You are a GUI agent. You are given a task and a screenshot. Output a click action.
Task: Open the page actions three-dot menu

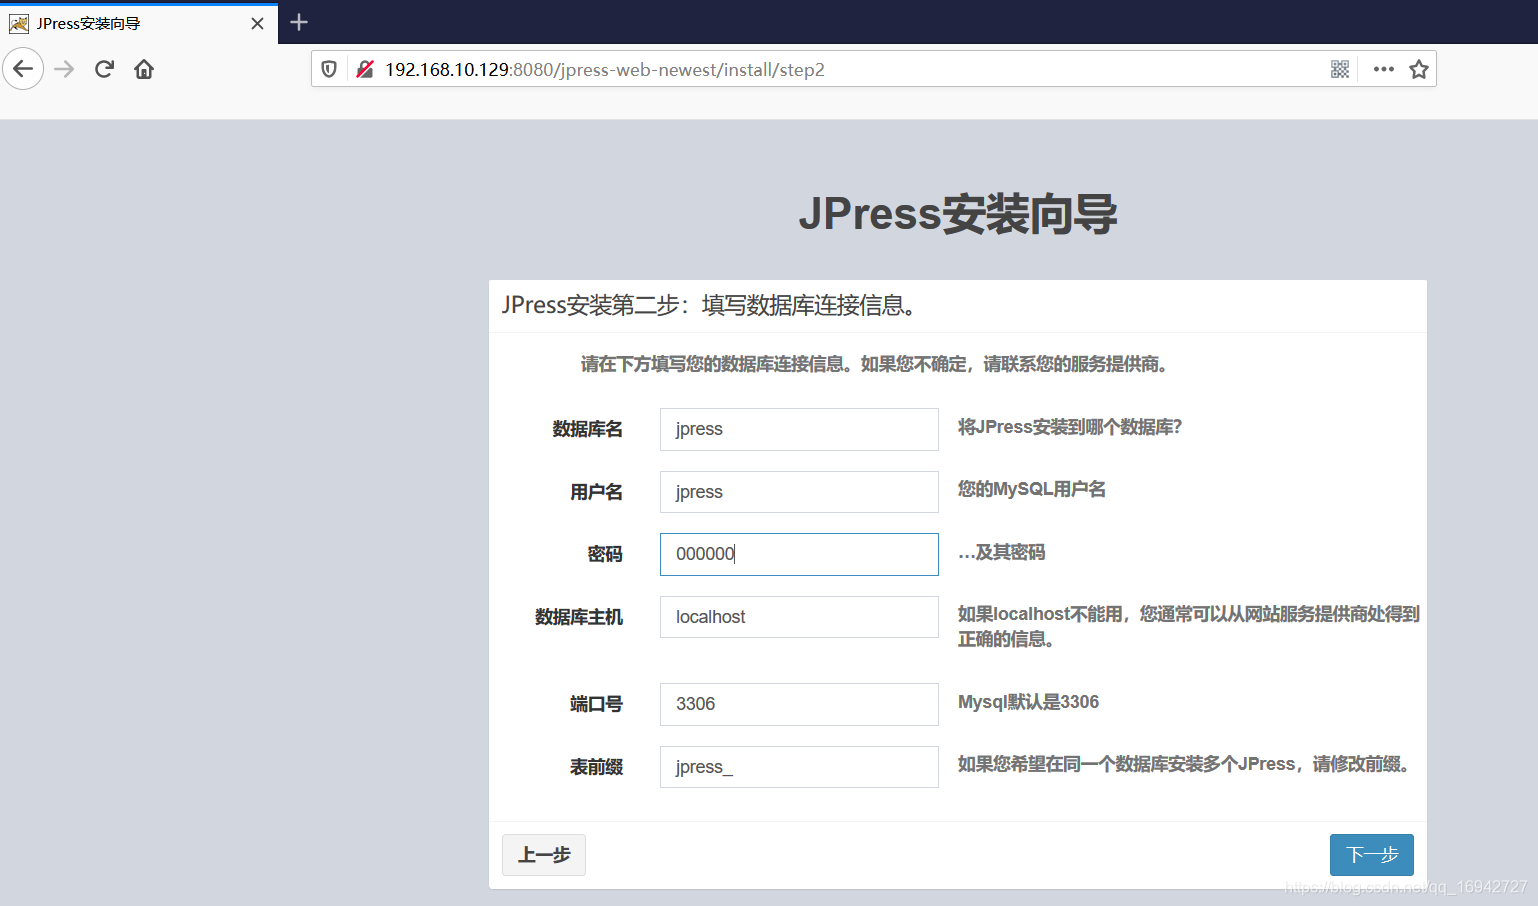(x=1383, y=69)
